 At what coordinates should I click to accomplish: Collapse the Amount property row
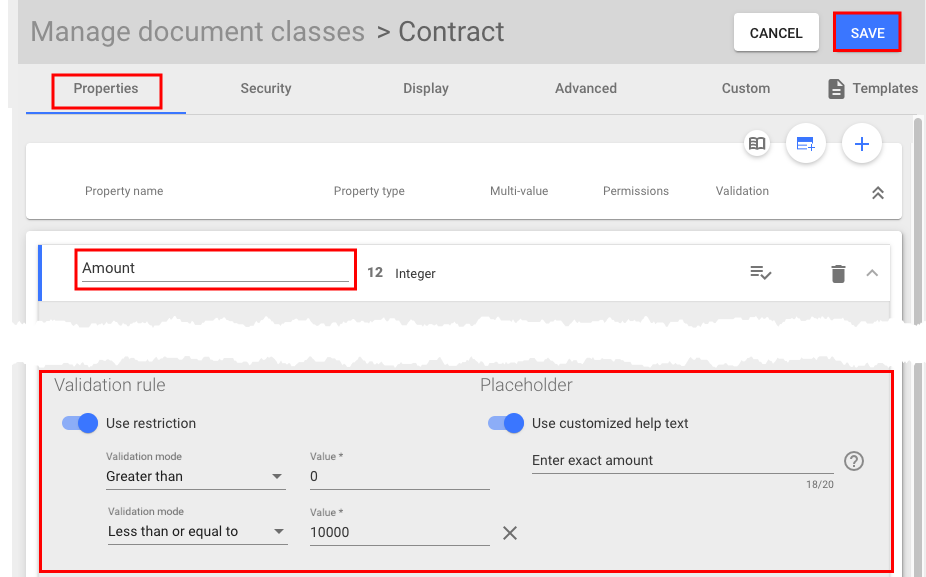pos(871,272)
